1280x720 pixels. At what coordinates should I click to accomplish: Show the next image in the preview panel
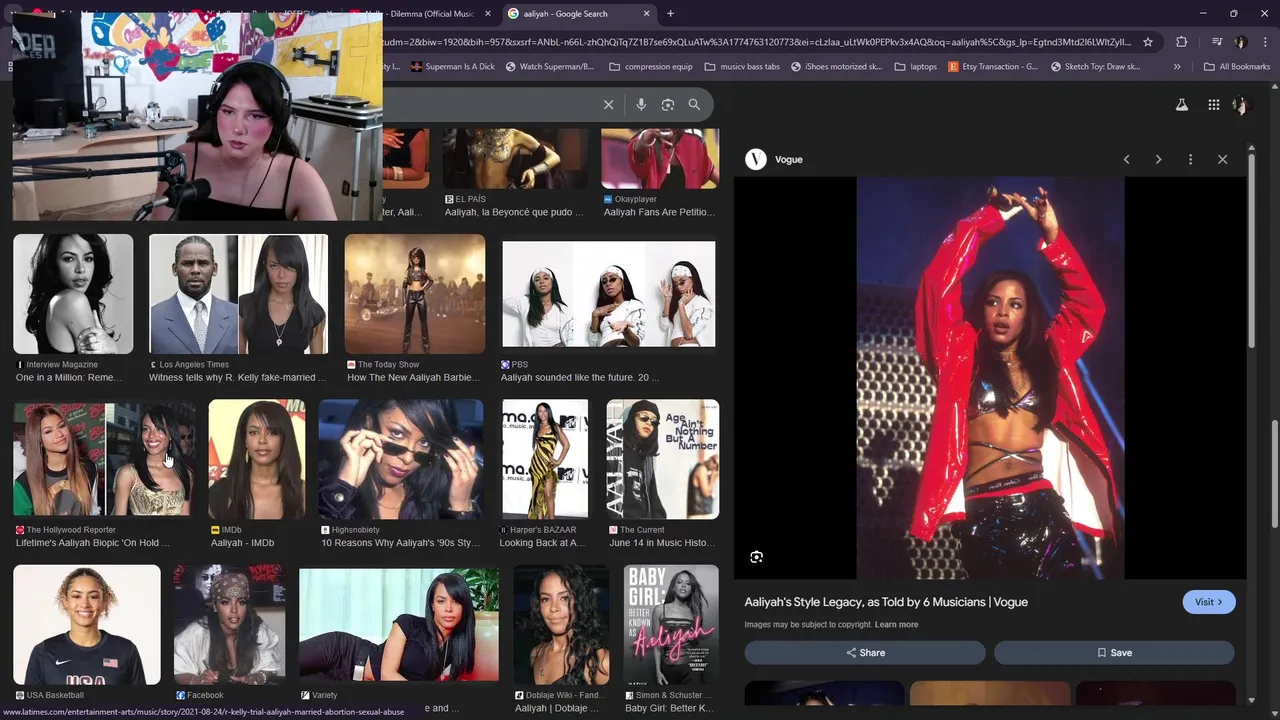(1159, 160)
